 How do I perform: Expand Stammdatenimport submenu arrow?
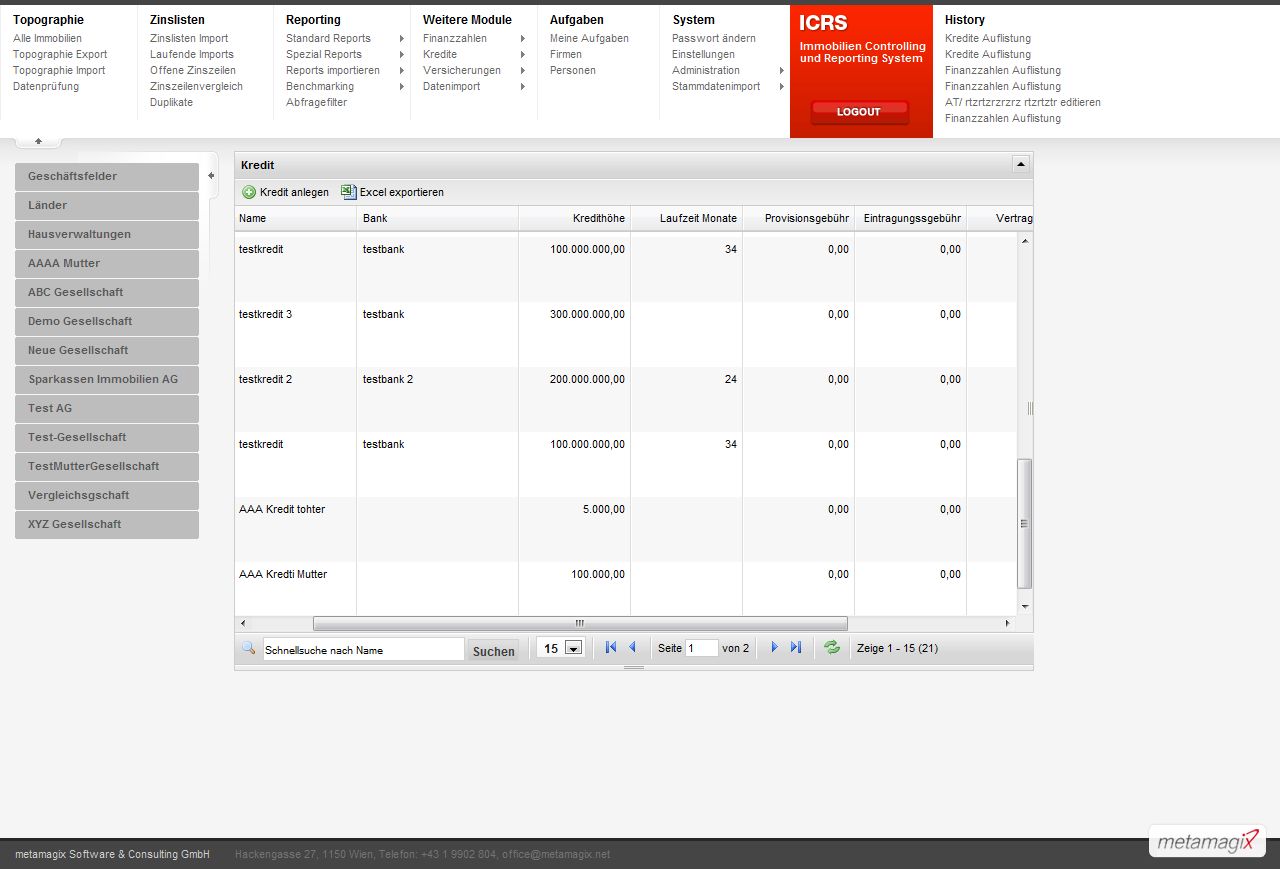(x=782, y=87)
